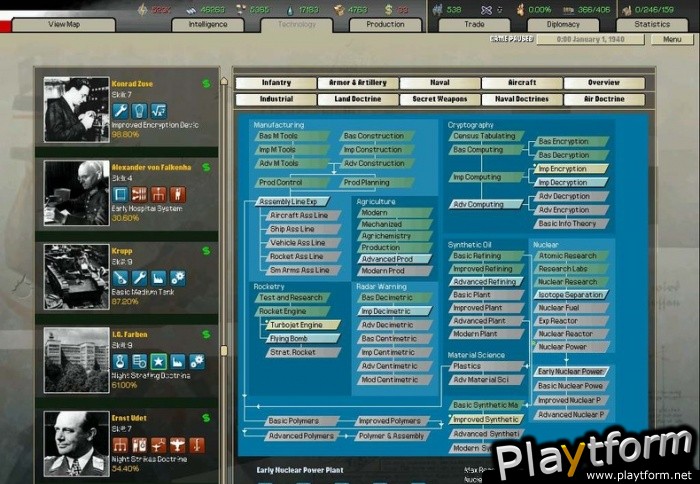The height and width of the screenshot is (484, 700).
Task: Click the green dollar sign next to Krupp
Action: (x=206, y=251)
